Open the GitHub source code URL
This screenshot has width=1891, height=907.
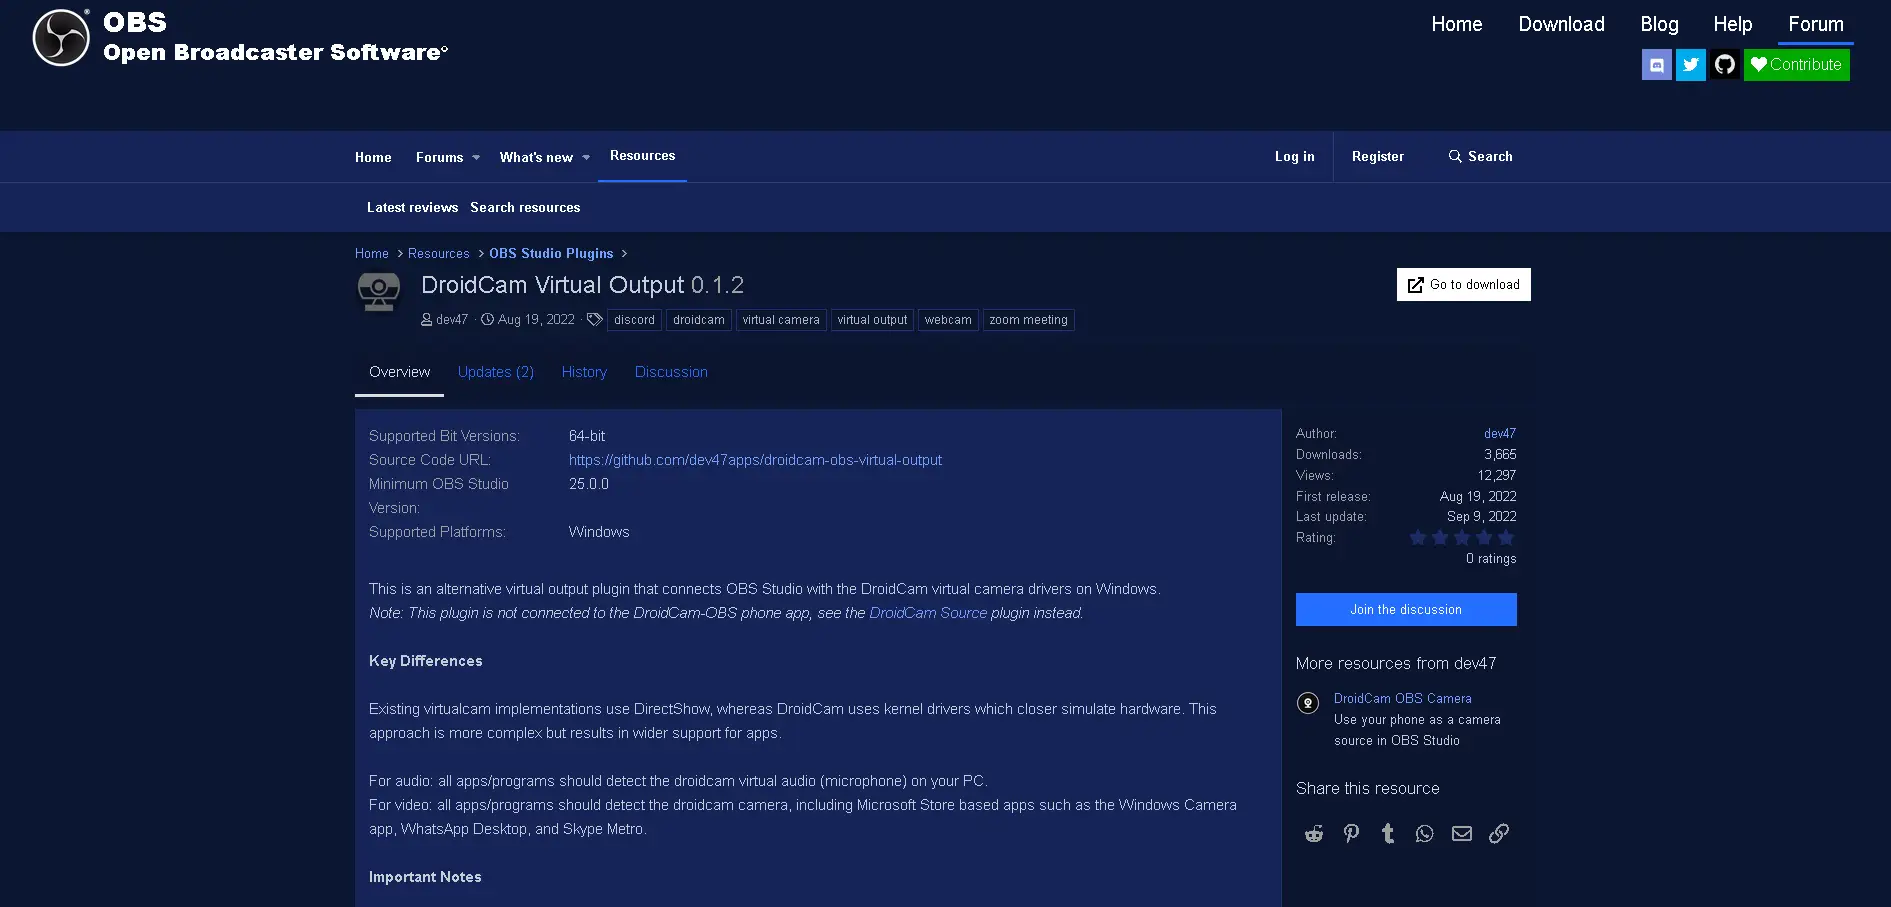click(x=755, y=460)
